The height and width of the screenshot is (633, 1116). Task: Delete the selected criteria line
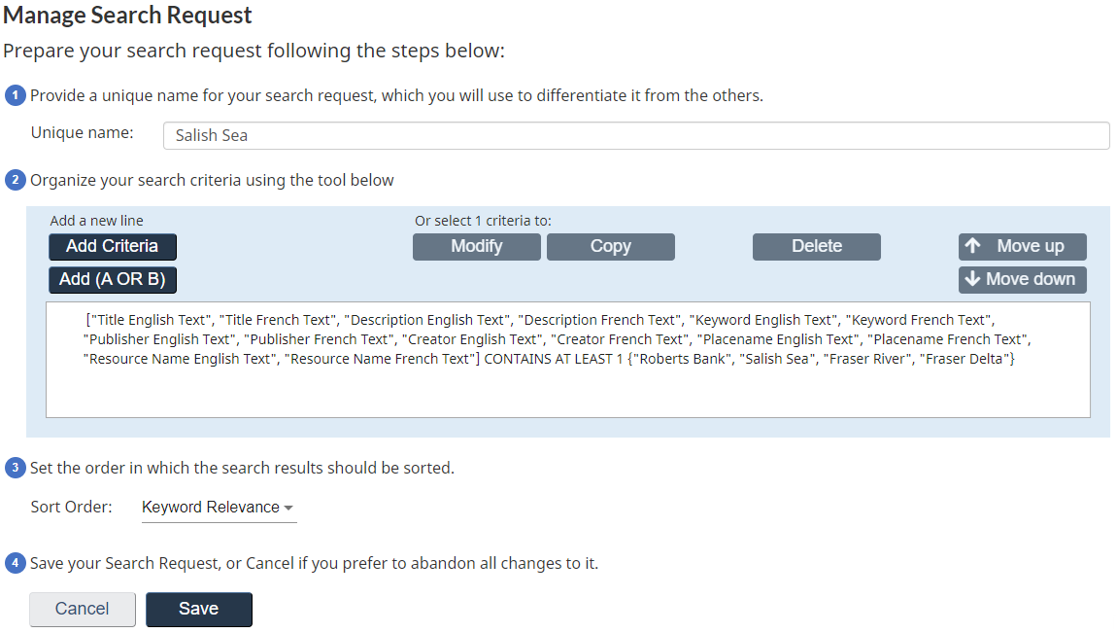pos(816,246)
